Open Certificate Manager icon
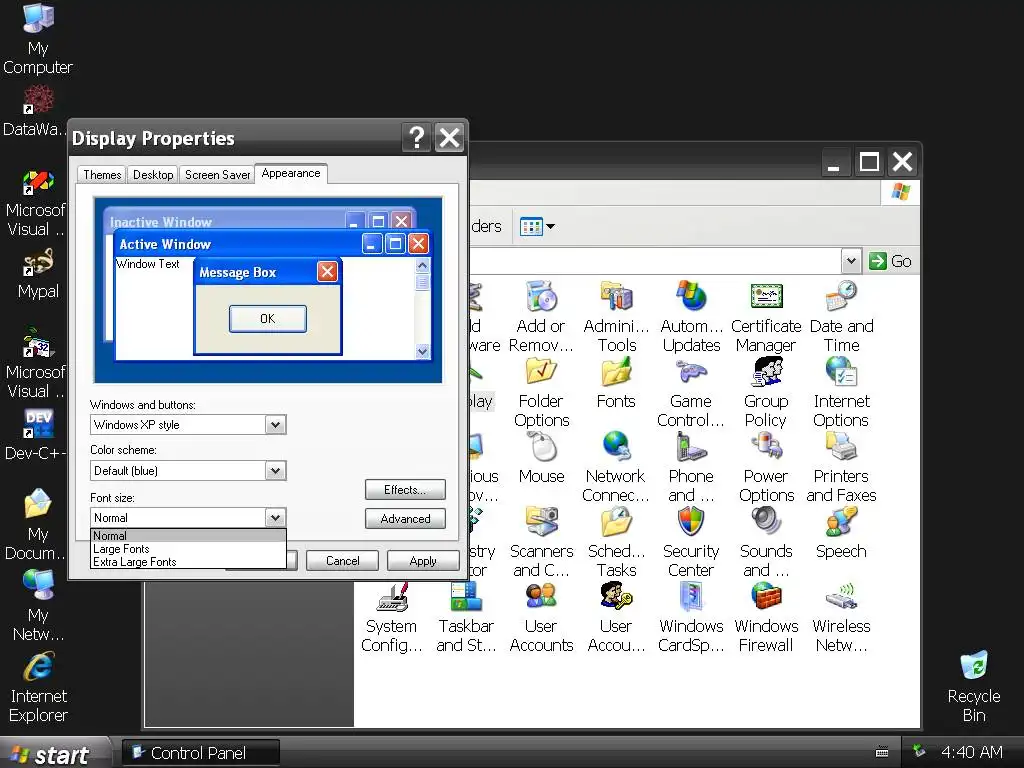The height and width of the screenshot is (768, 1024). [x=766, y=317]
